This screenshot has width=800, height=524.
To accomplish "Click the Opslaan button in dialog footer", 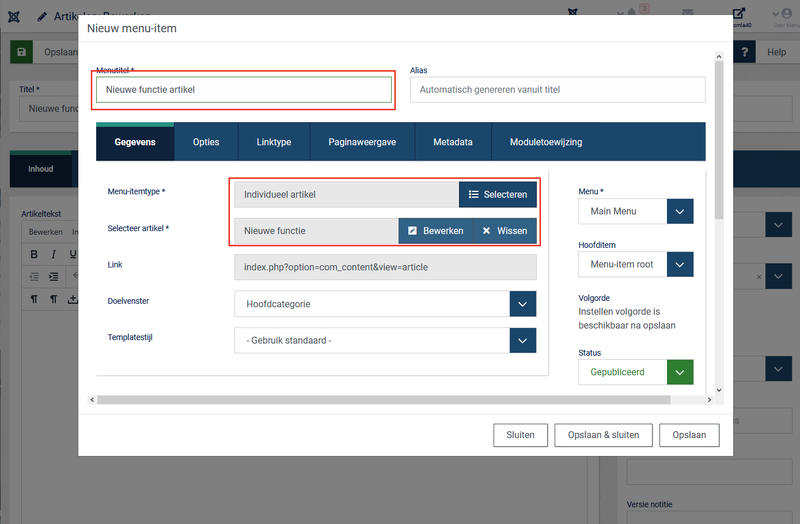I will tap(689, 435).
